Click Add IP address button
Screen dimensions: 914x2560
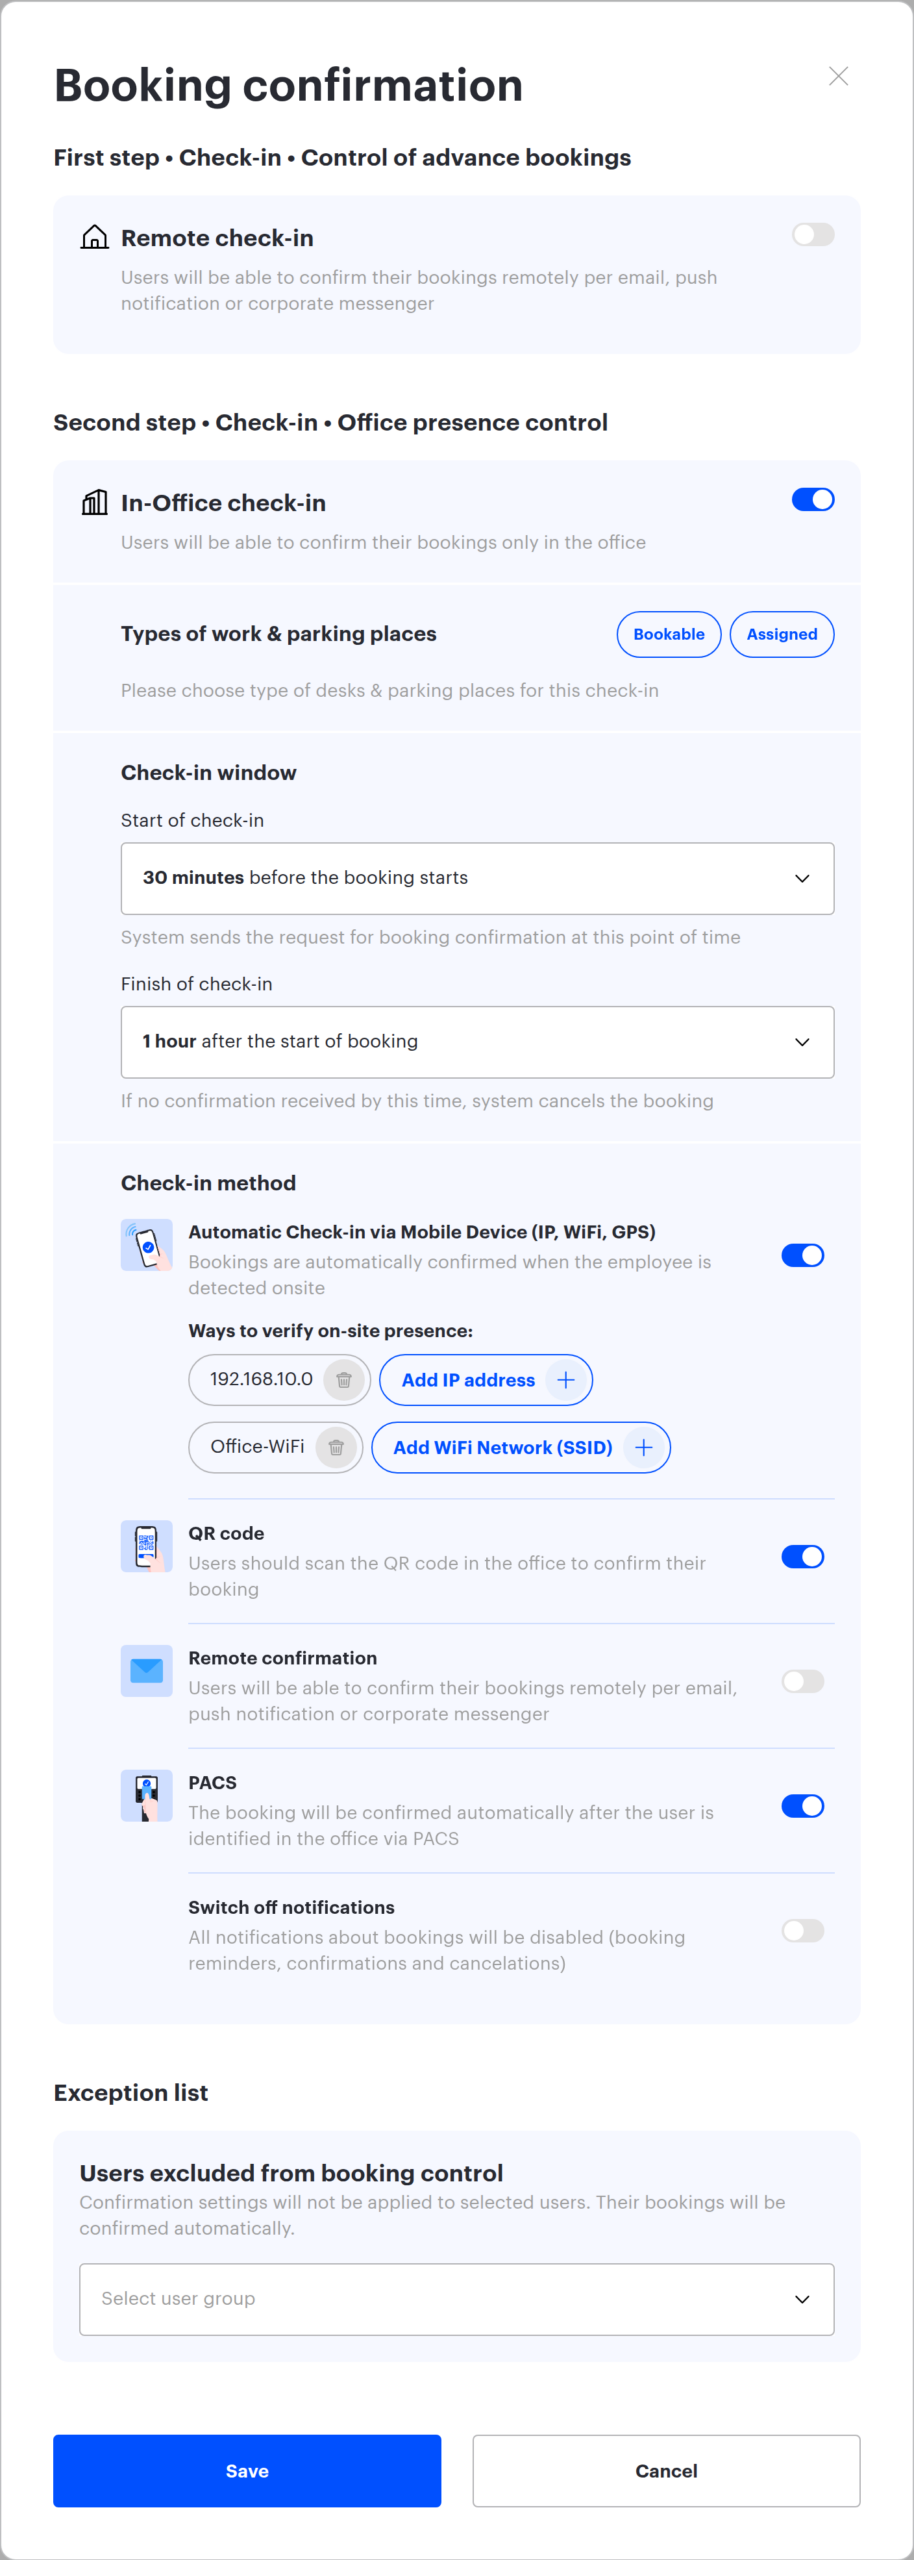pos(486,1380)
